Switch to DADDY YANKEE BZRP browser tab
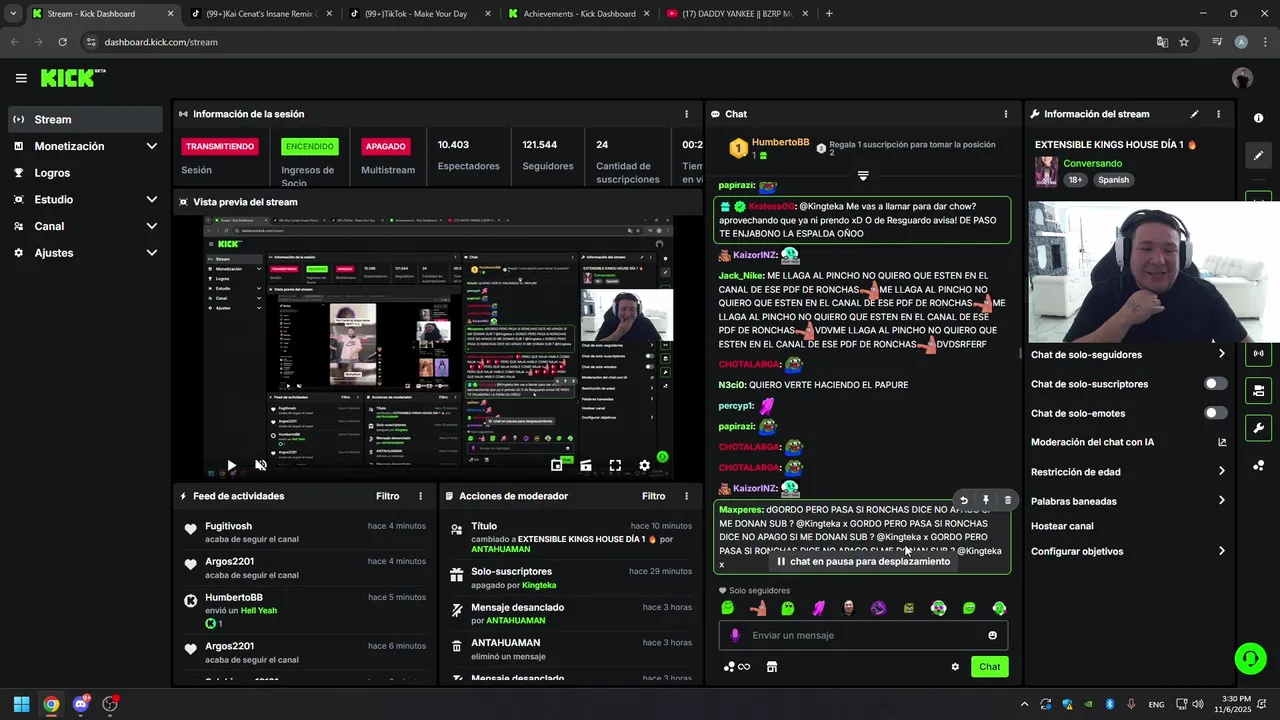The image size is (1280, 720). pos(738,14)
